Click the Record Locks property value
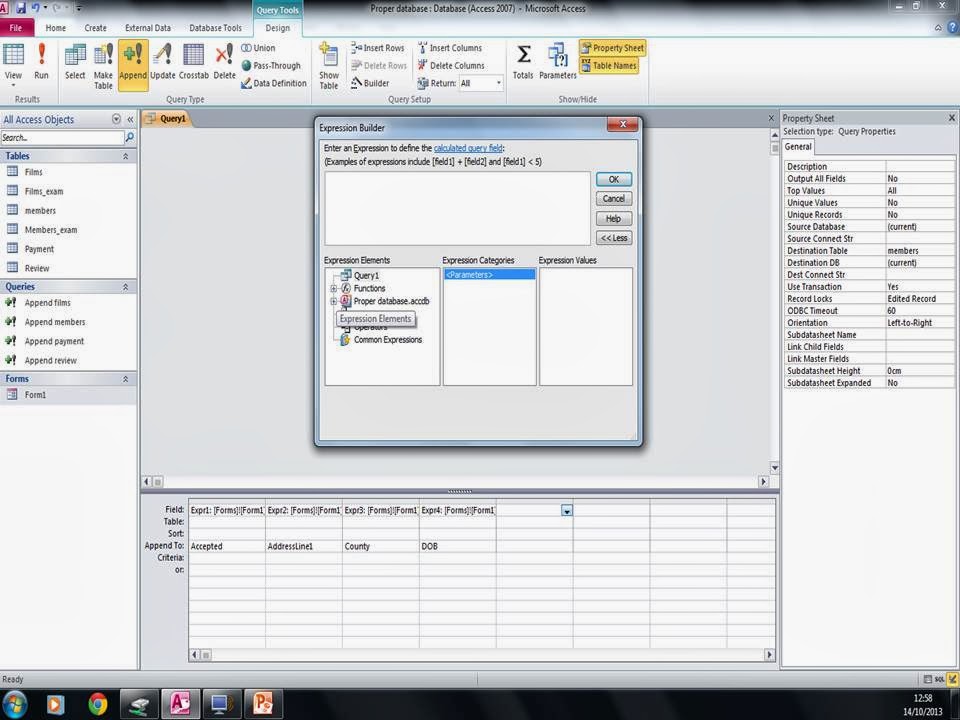Image resolution: width=960 pixels, height=720 pixels. point(920,299)
